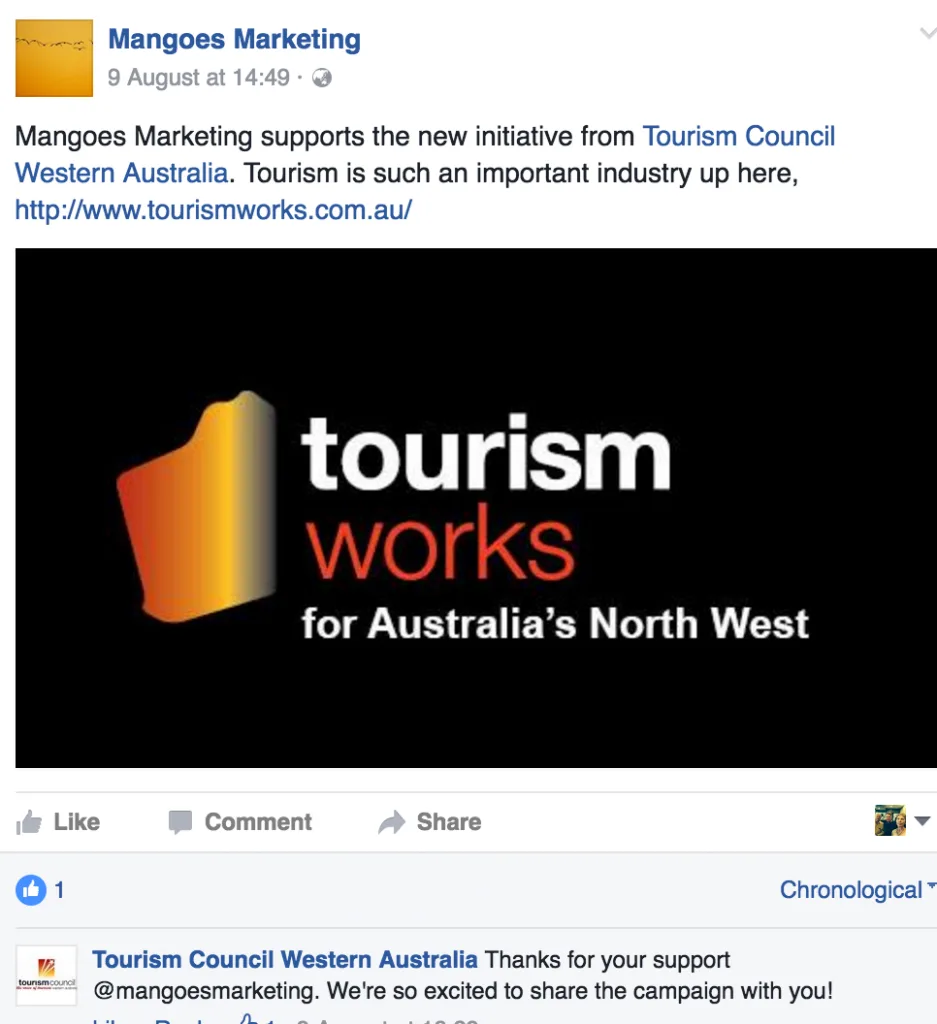Open Mangoes Marketing orange profile picture

(54, 58)
